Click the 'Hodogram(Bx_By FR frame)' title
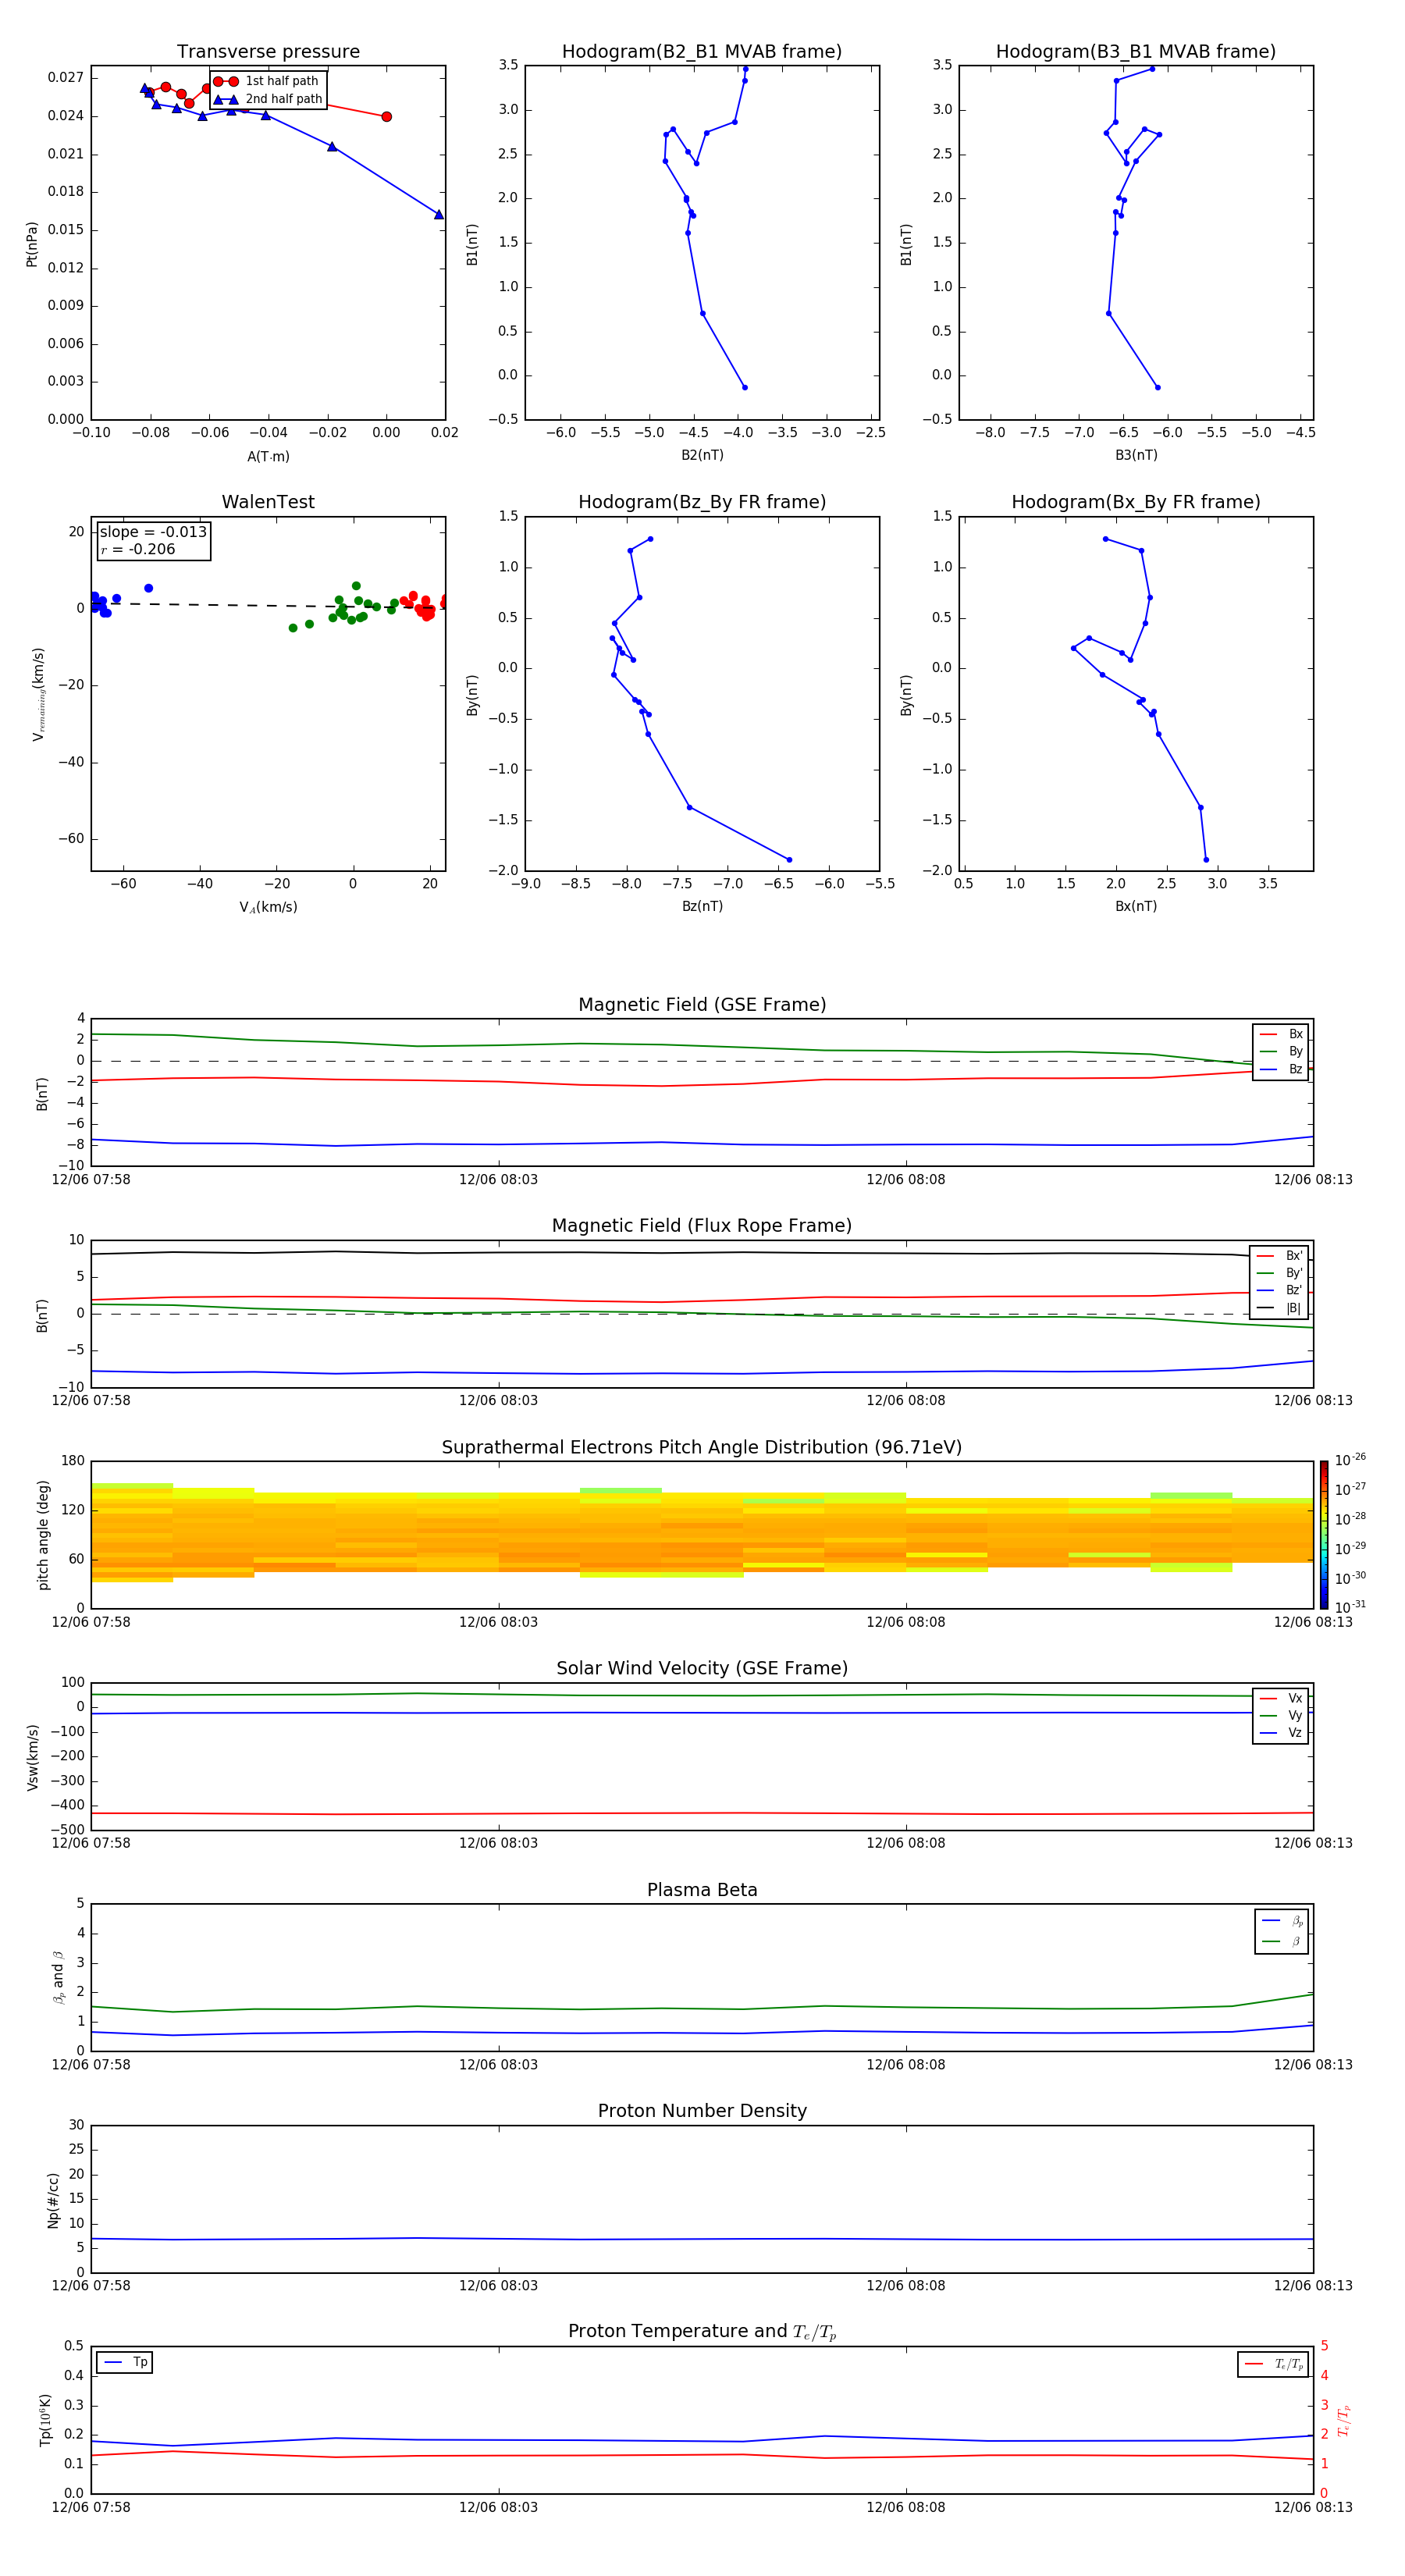 1136,502
